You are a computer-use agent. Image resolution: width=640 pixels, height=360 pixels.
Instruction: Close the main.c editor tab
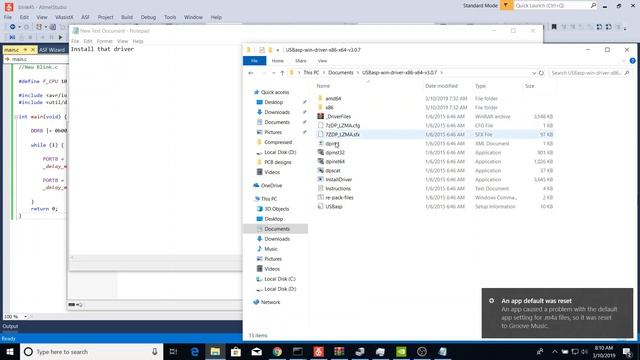tap(33, 50)
